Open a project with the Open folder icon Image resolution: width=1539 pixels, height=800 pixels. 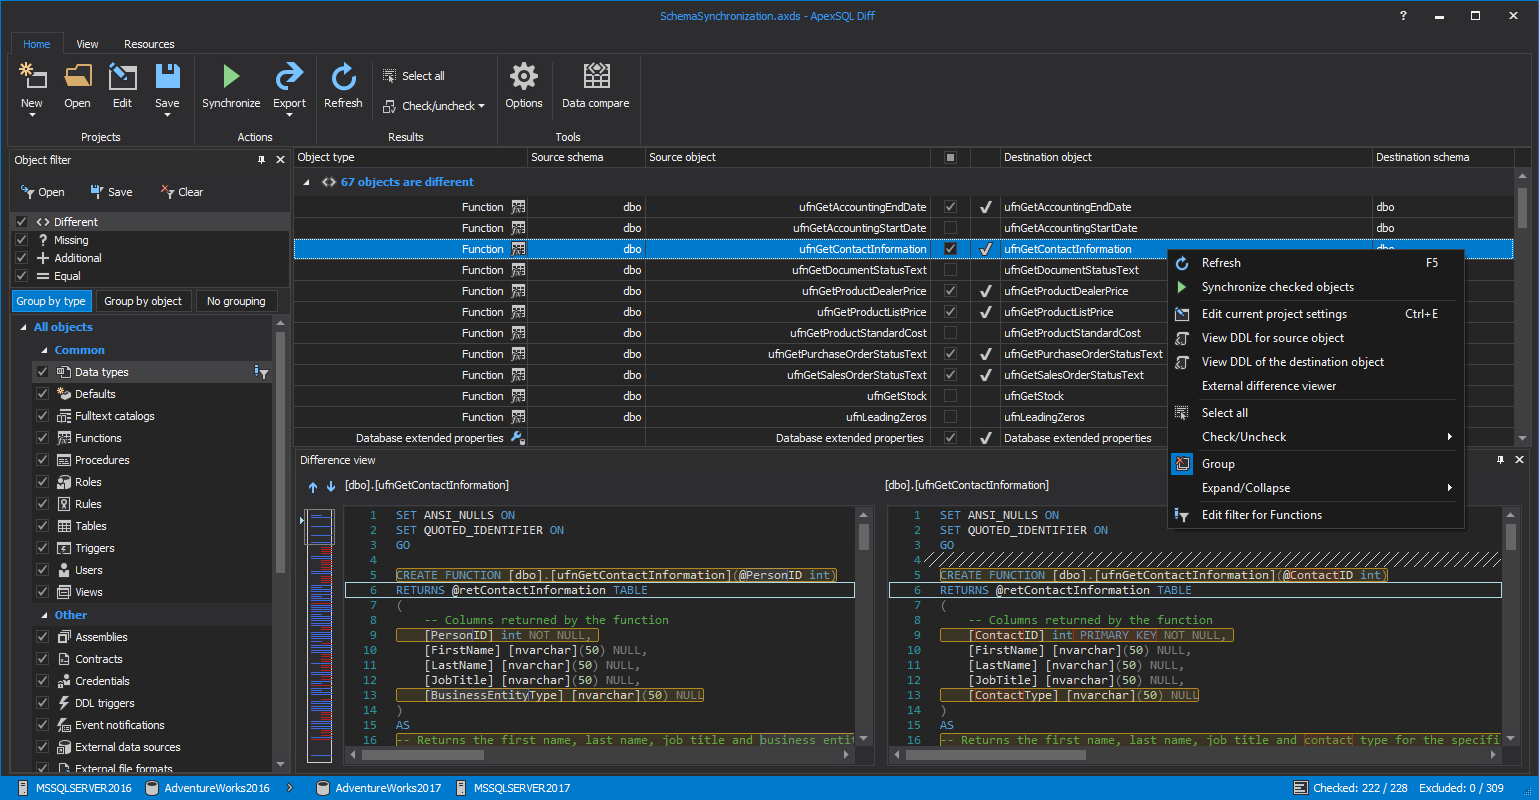(77, 76)
